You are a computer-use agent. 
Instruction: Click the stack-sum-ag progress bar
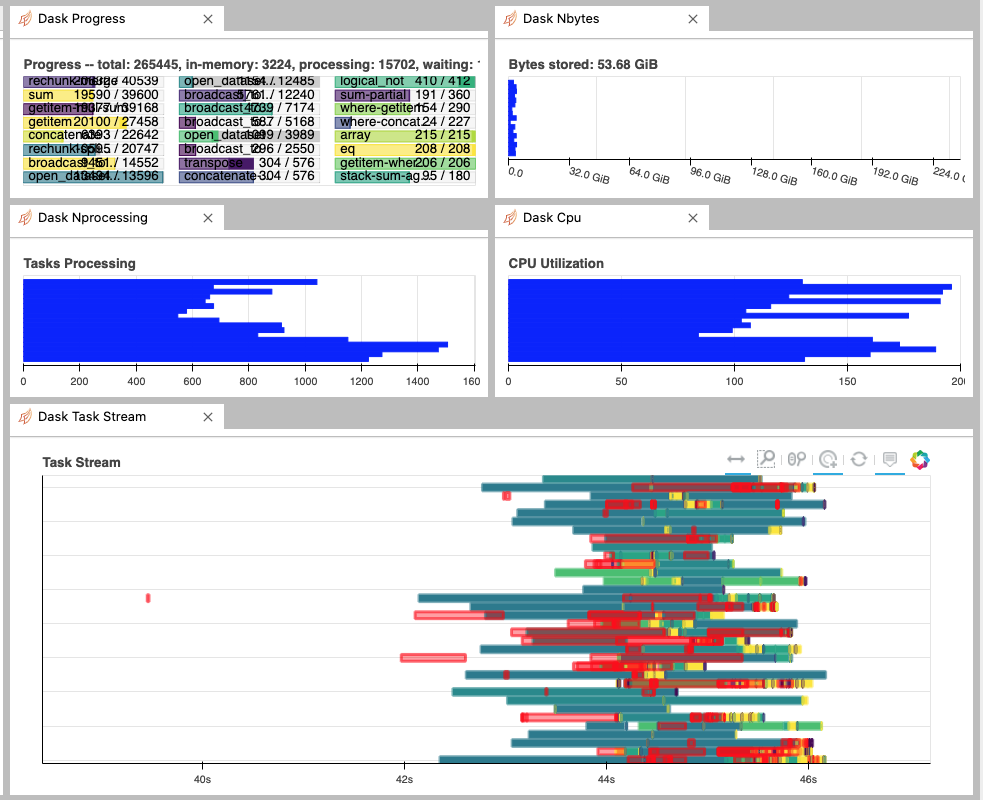[405, 176]
